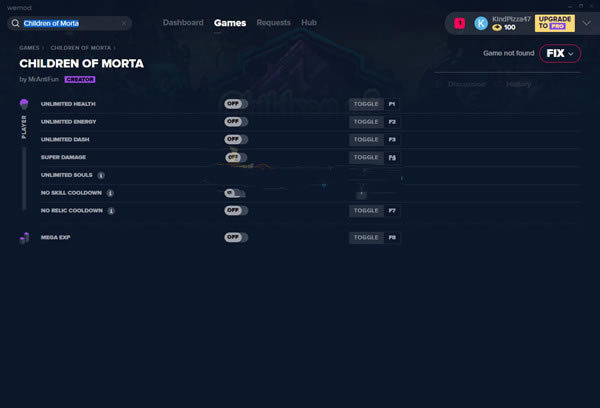600x408 pixels.
Task: Expand the FIX dropdown button
Action: pyautogui.click(x=559, y=53)
